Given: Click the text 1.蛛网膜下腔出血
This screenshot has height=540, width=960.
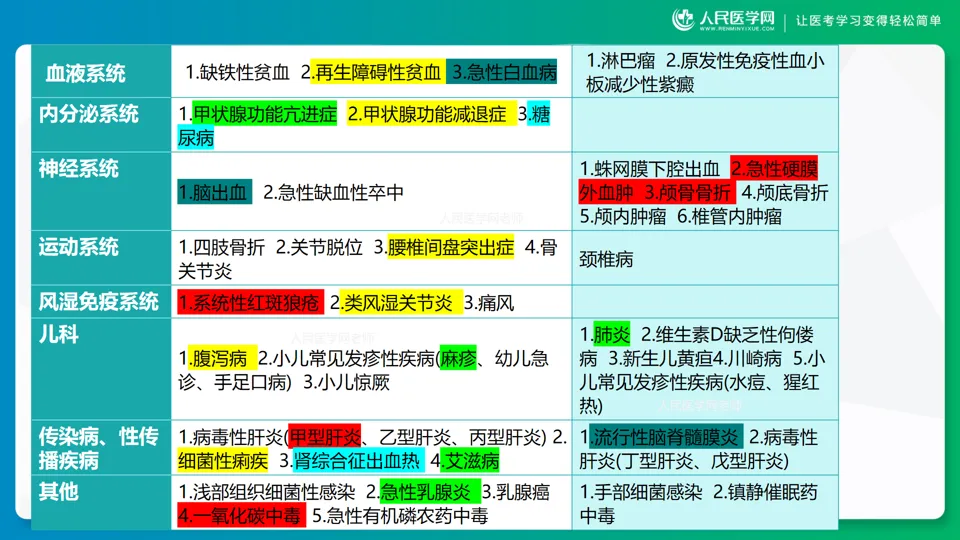Looking at the screenshot, I should coord(650,168).
